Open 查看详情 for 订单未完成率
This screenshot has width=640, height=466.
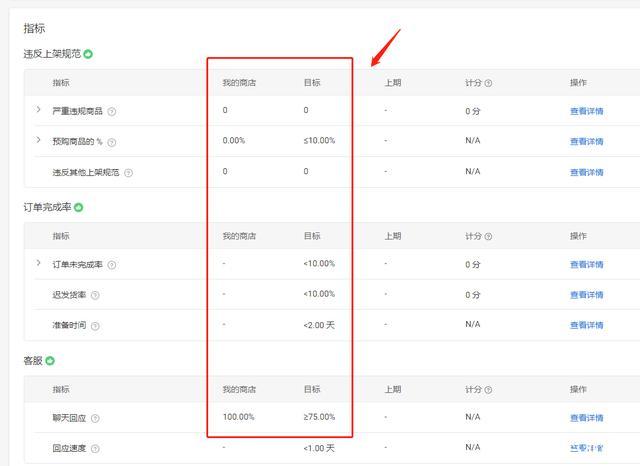click(x=587, y=264)
